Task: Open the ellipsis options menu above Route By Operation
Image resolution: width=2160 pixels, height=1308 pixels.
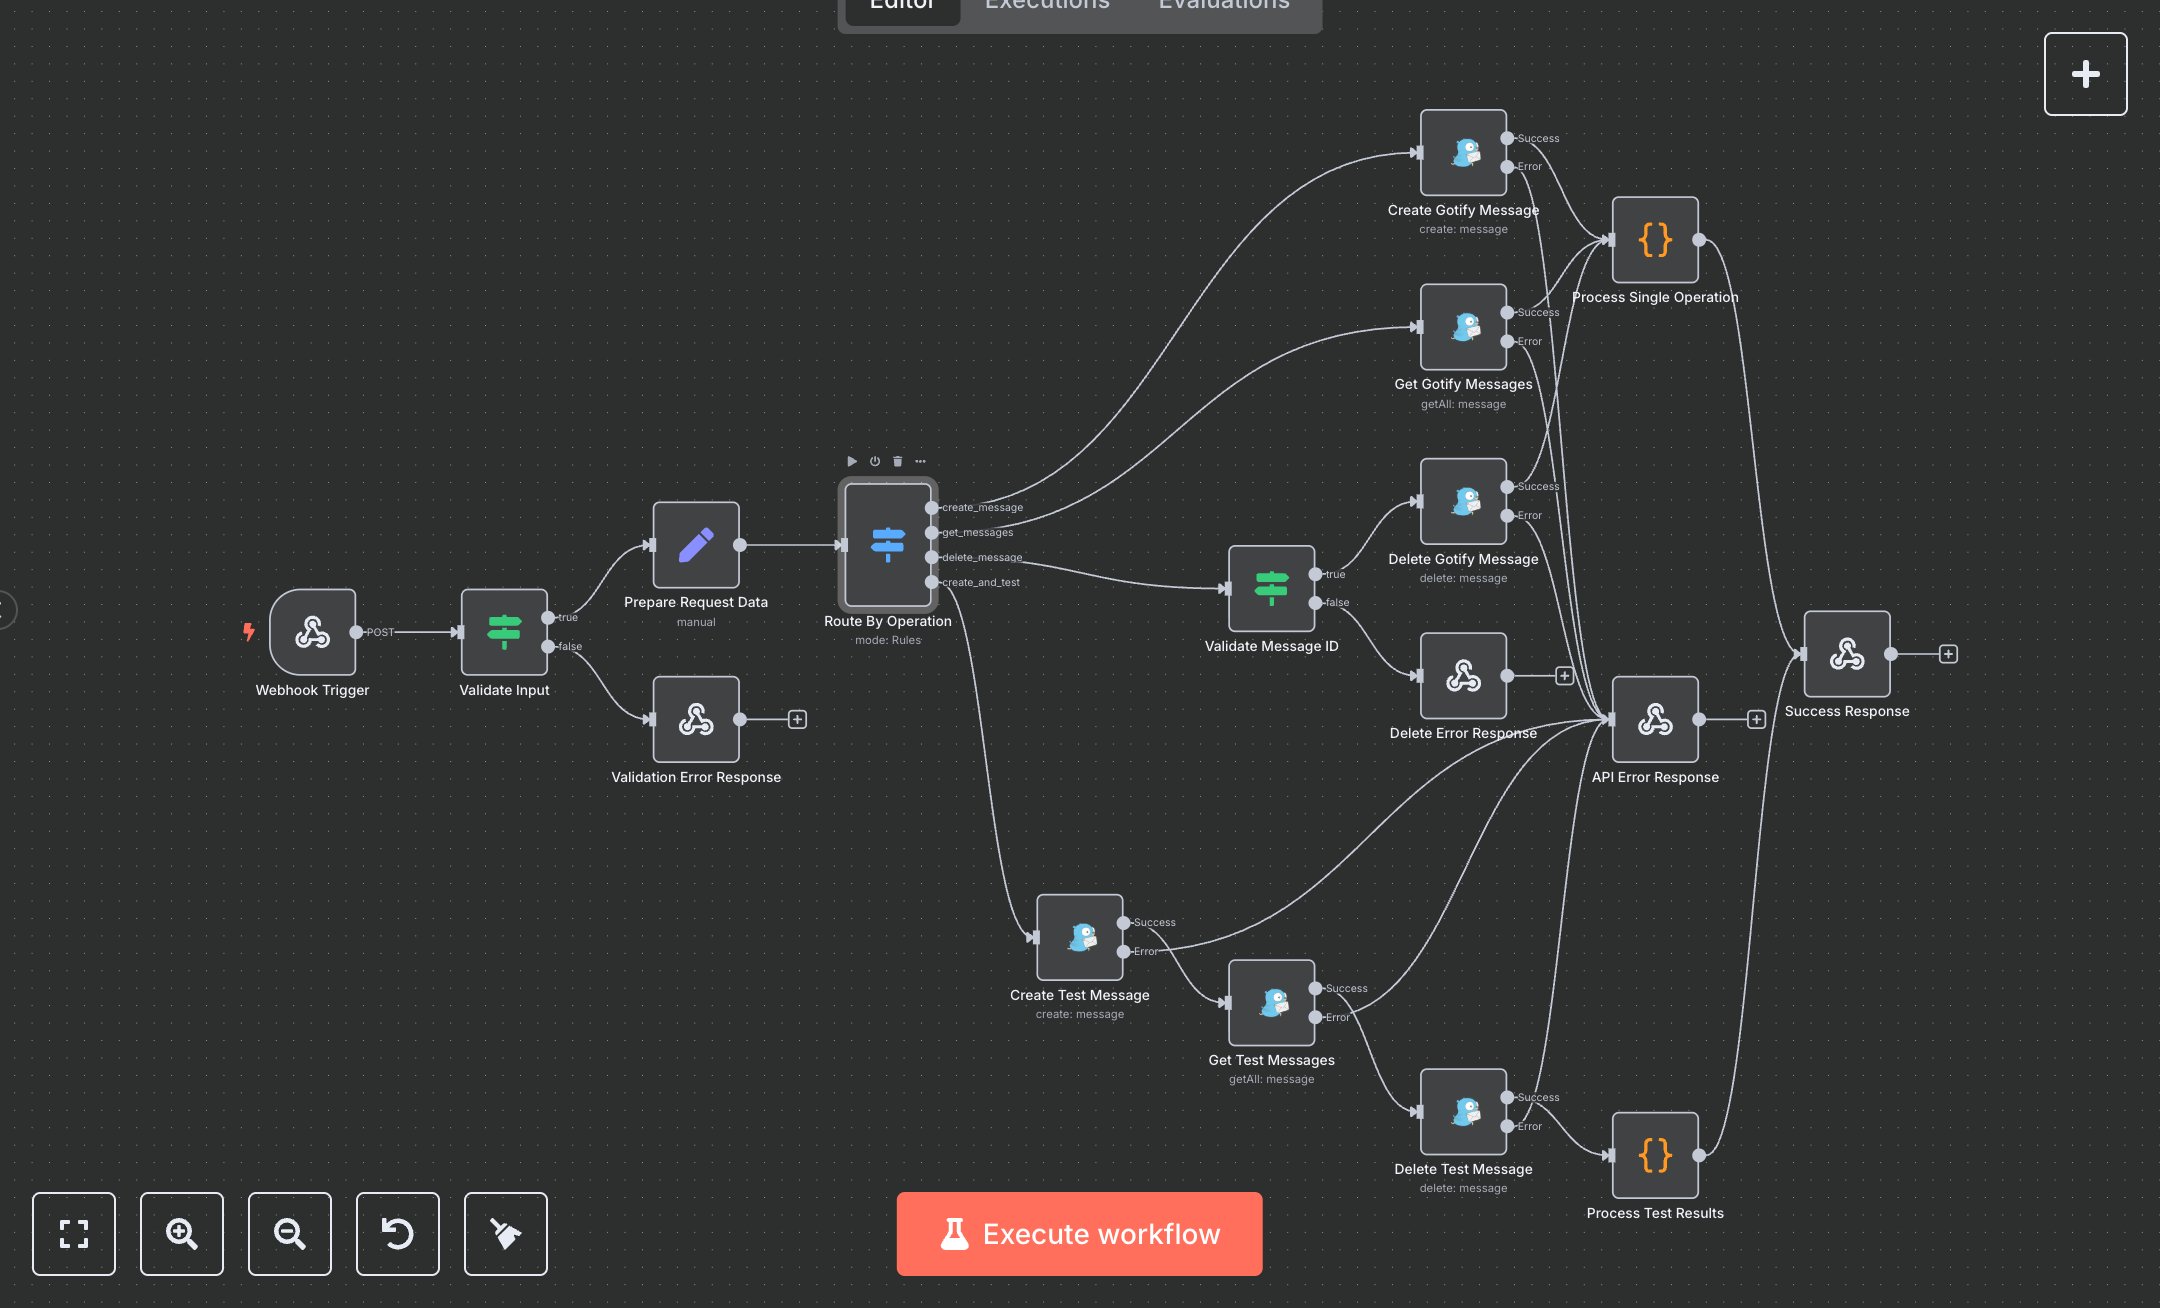Action: [919, 461]
